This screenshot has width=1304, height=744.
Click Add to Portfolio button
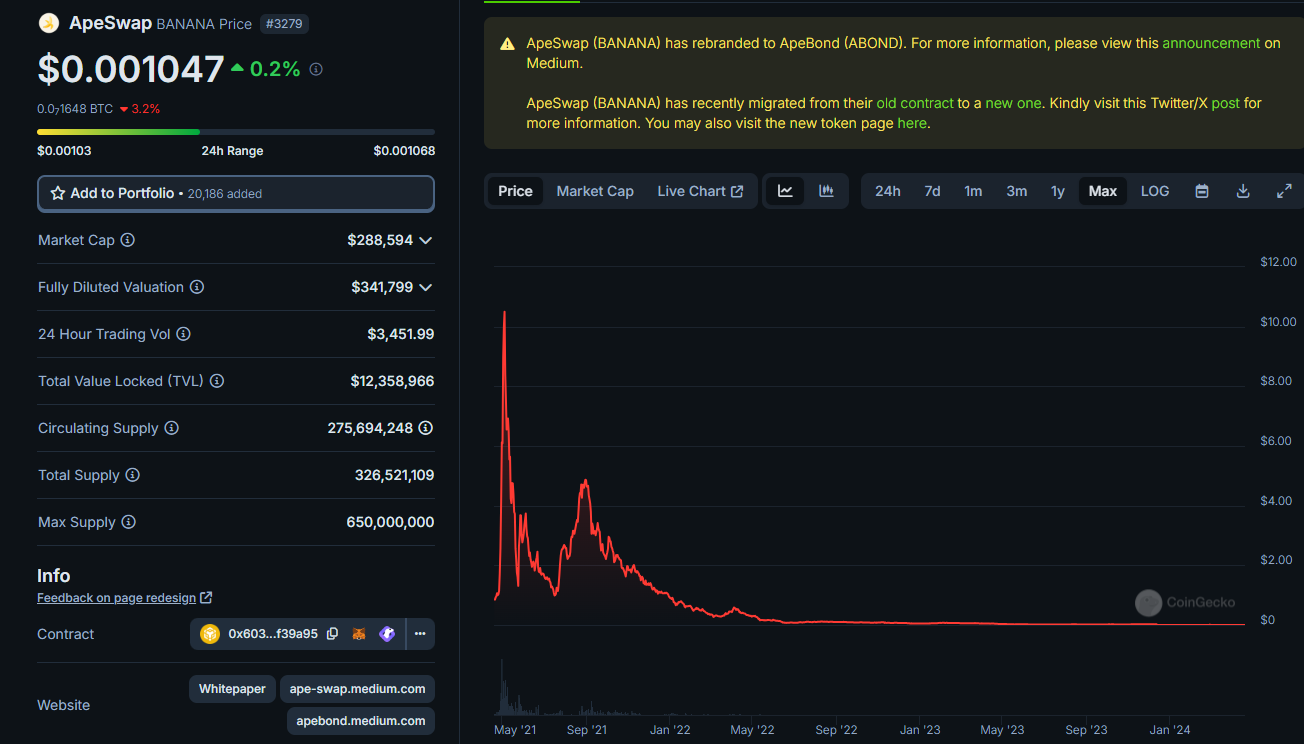236,193
